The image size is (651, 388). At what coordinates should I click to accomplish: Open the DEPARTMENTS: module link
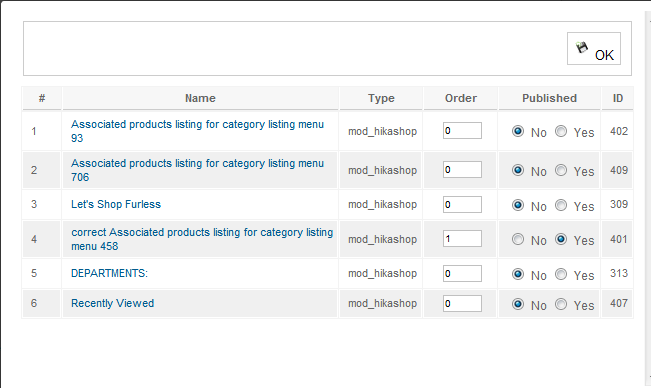109,273
